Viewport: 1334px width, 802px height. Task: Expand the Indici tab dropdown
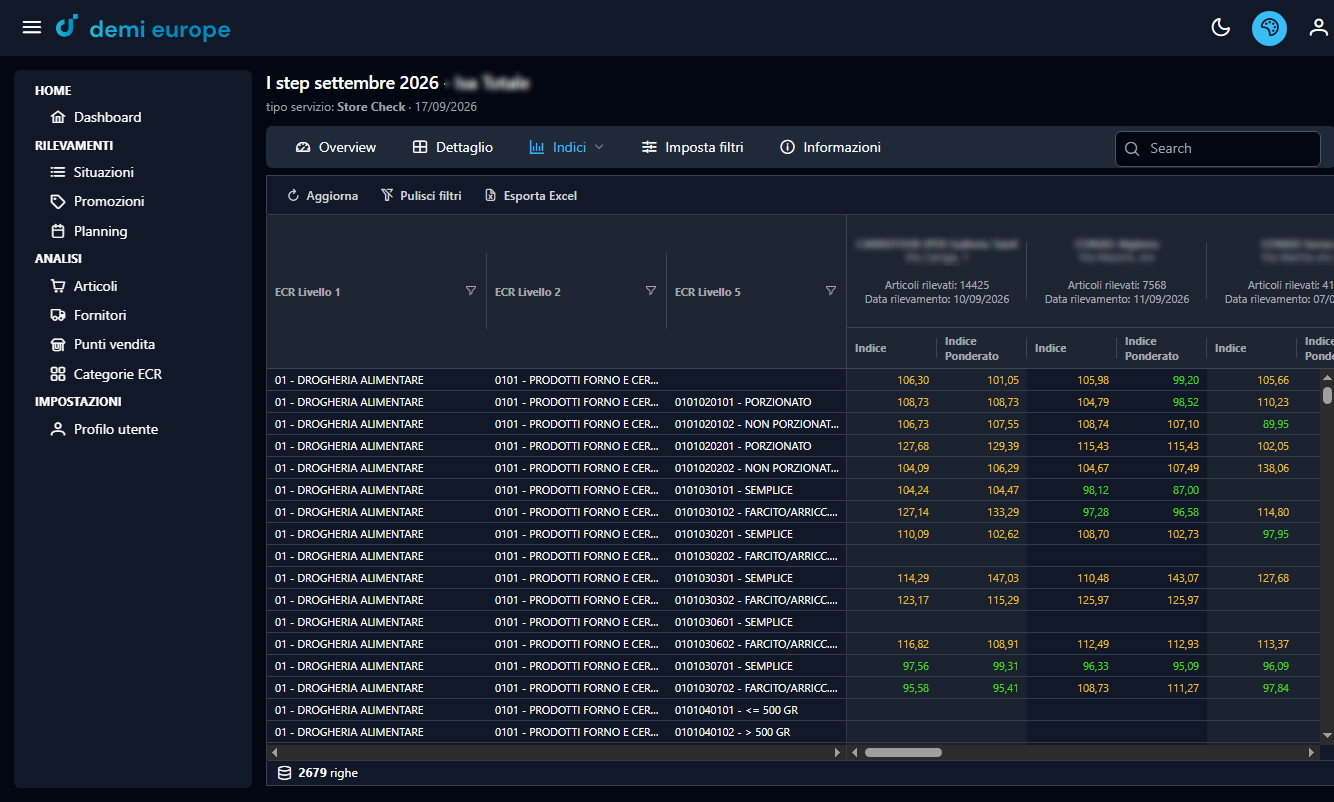pyautogui.click(x=567, y=147)
